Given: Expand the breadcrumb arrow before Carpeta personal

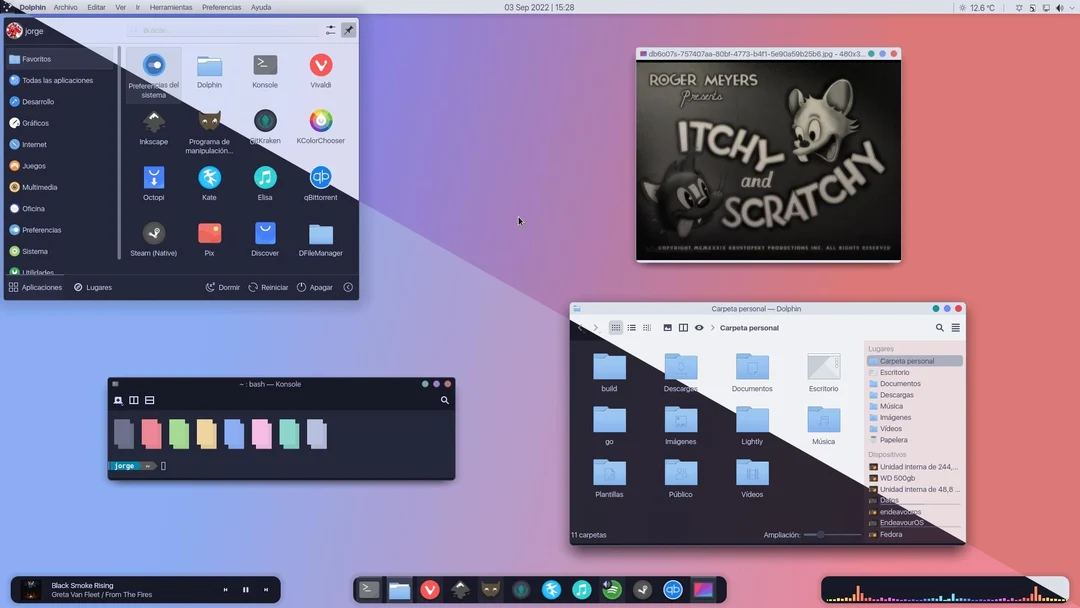Looking at the screenshot, I should (711, 327).
